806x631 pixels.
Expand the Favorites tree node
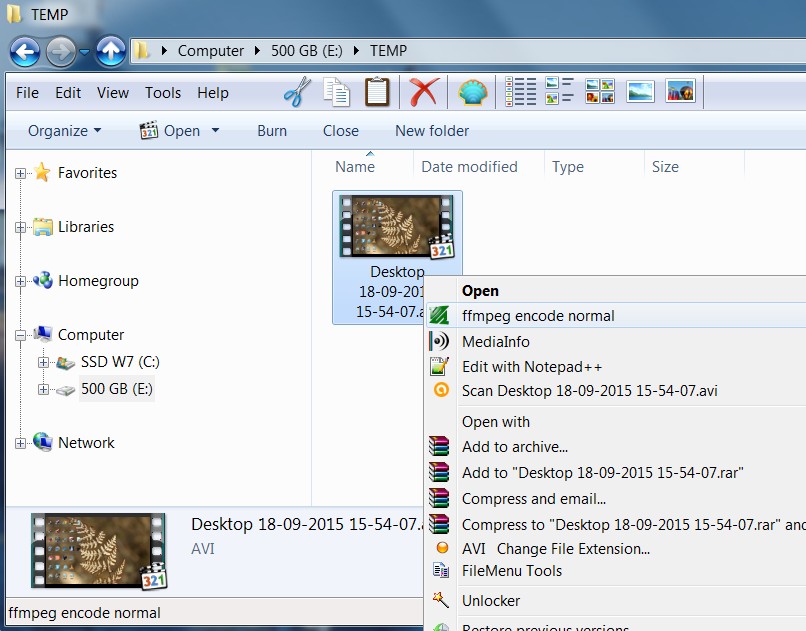[x=20, y=174]
